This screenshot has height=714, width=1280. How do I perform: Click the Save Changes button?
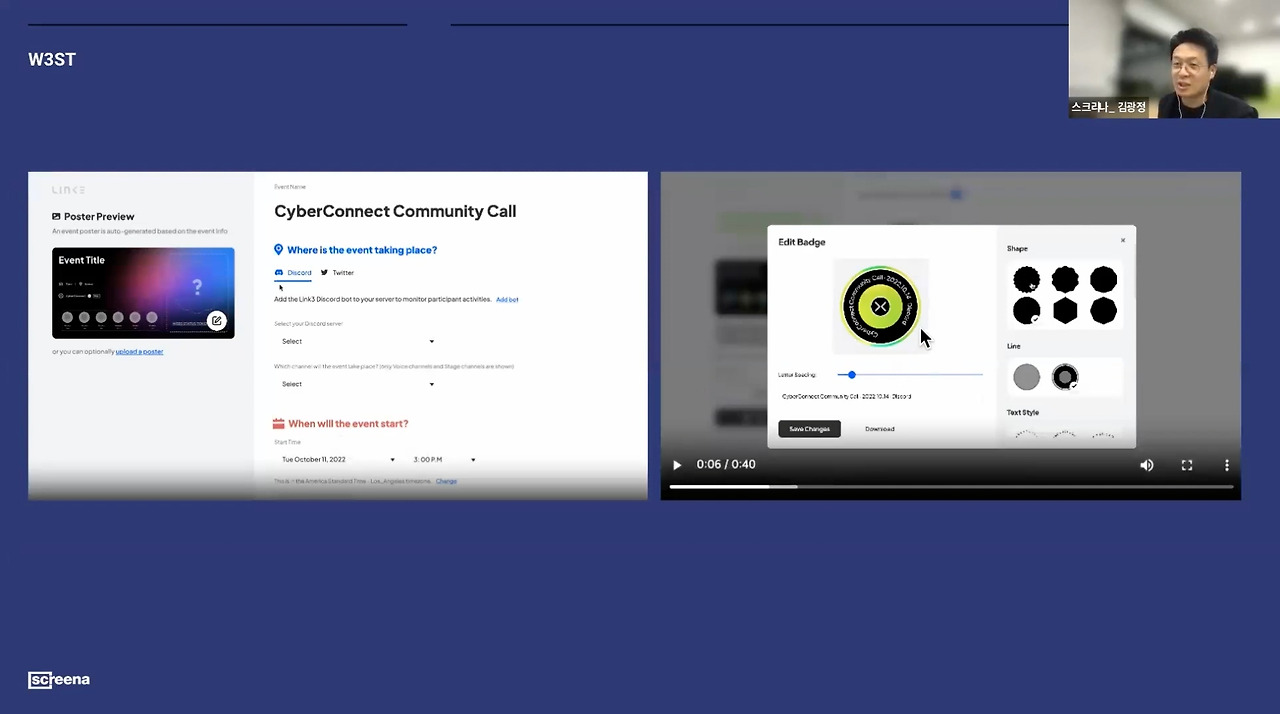click(x=809, y=429)
